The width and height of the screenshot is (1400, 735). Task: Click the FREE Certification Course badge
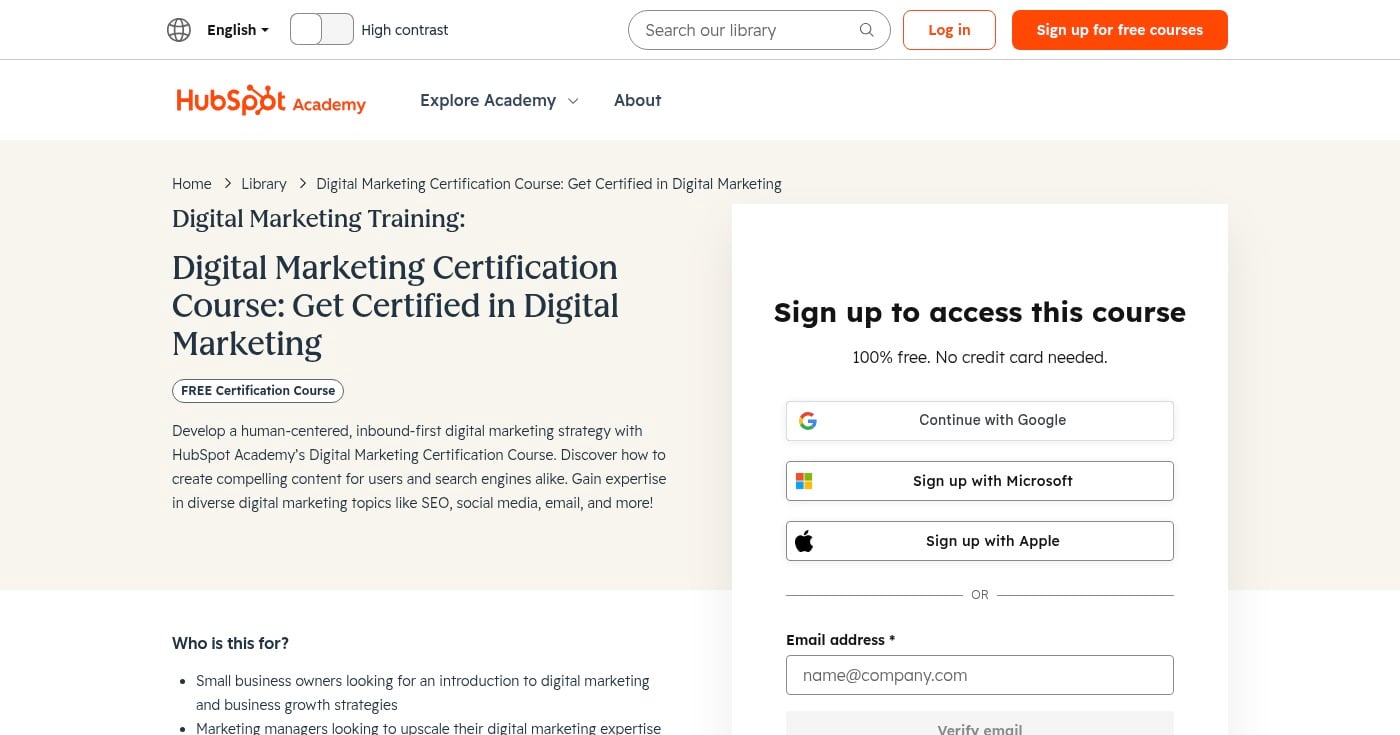coord(258,391)
